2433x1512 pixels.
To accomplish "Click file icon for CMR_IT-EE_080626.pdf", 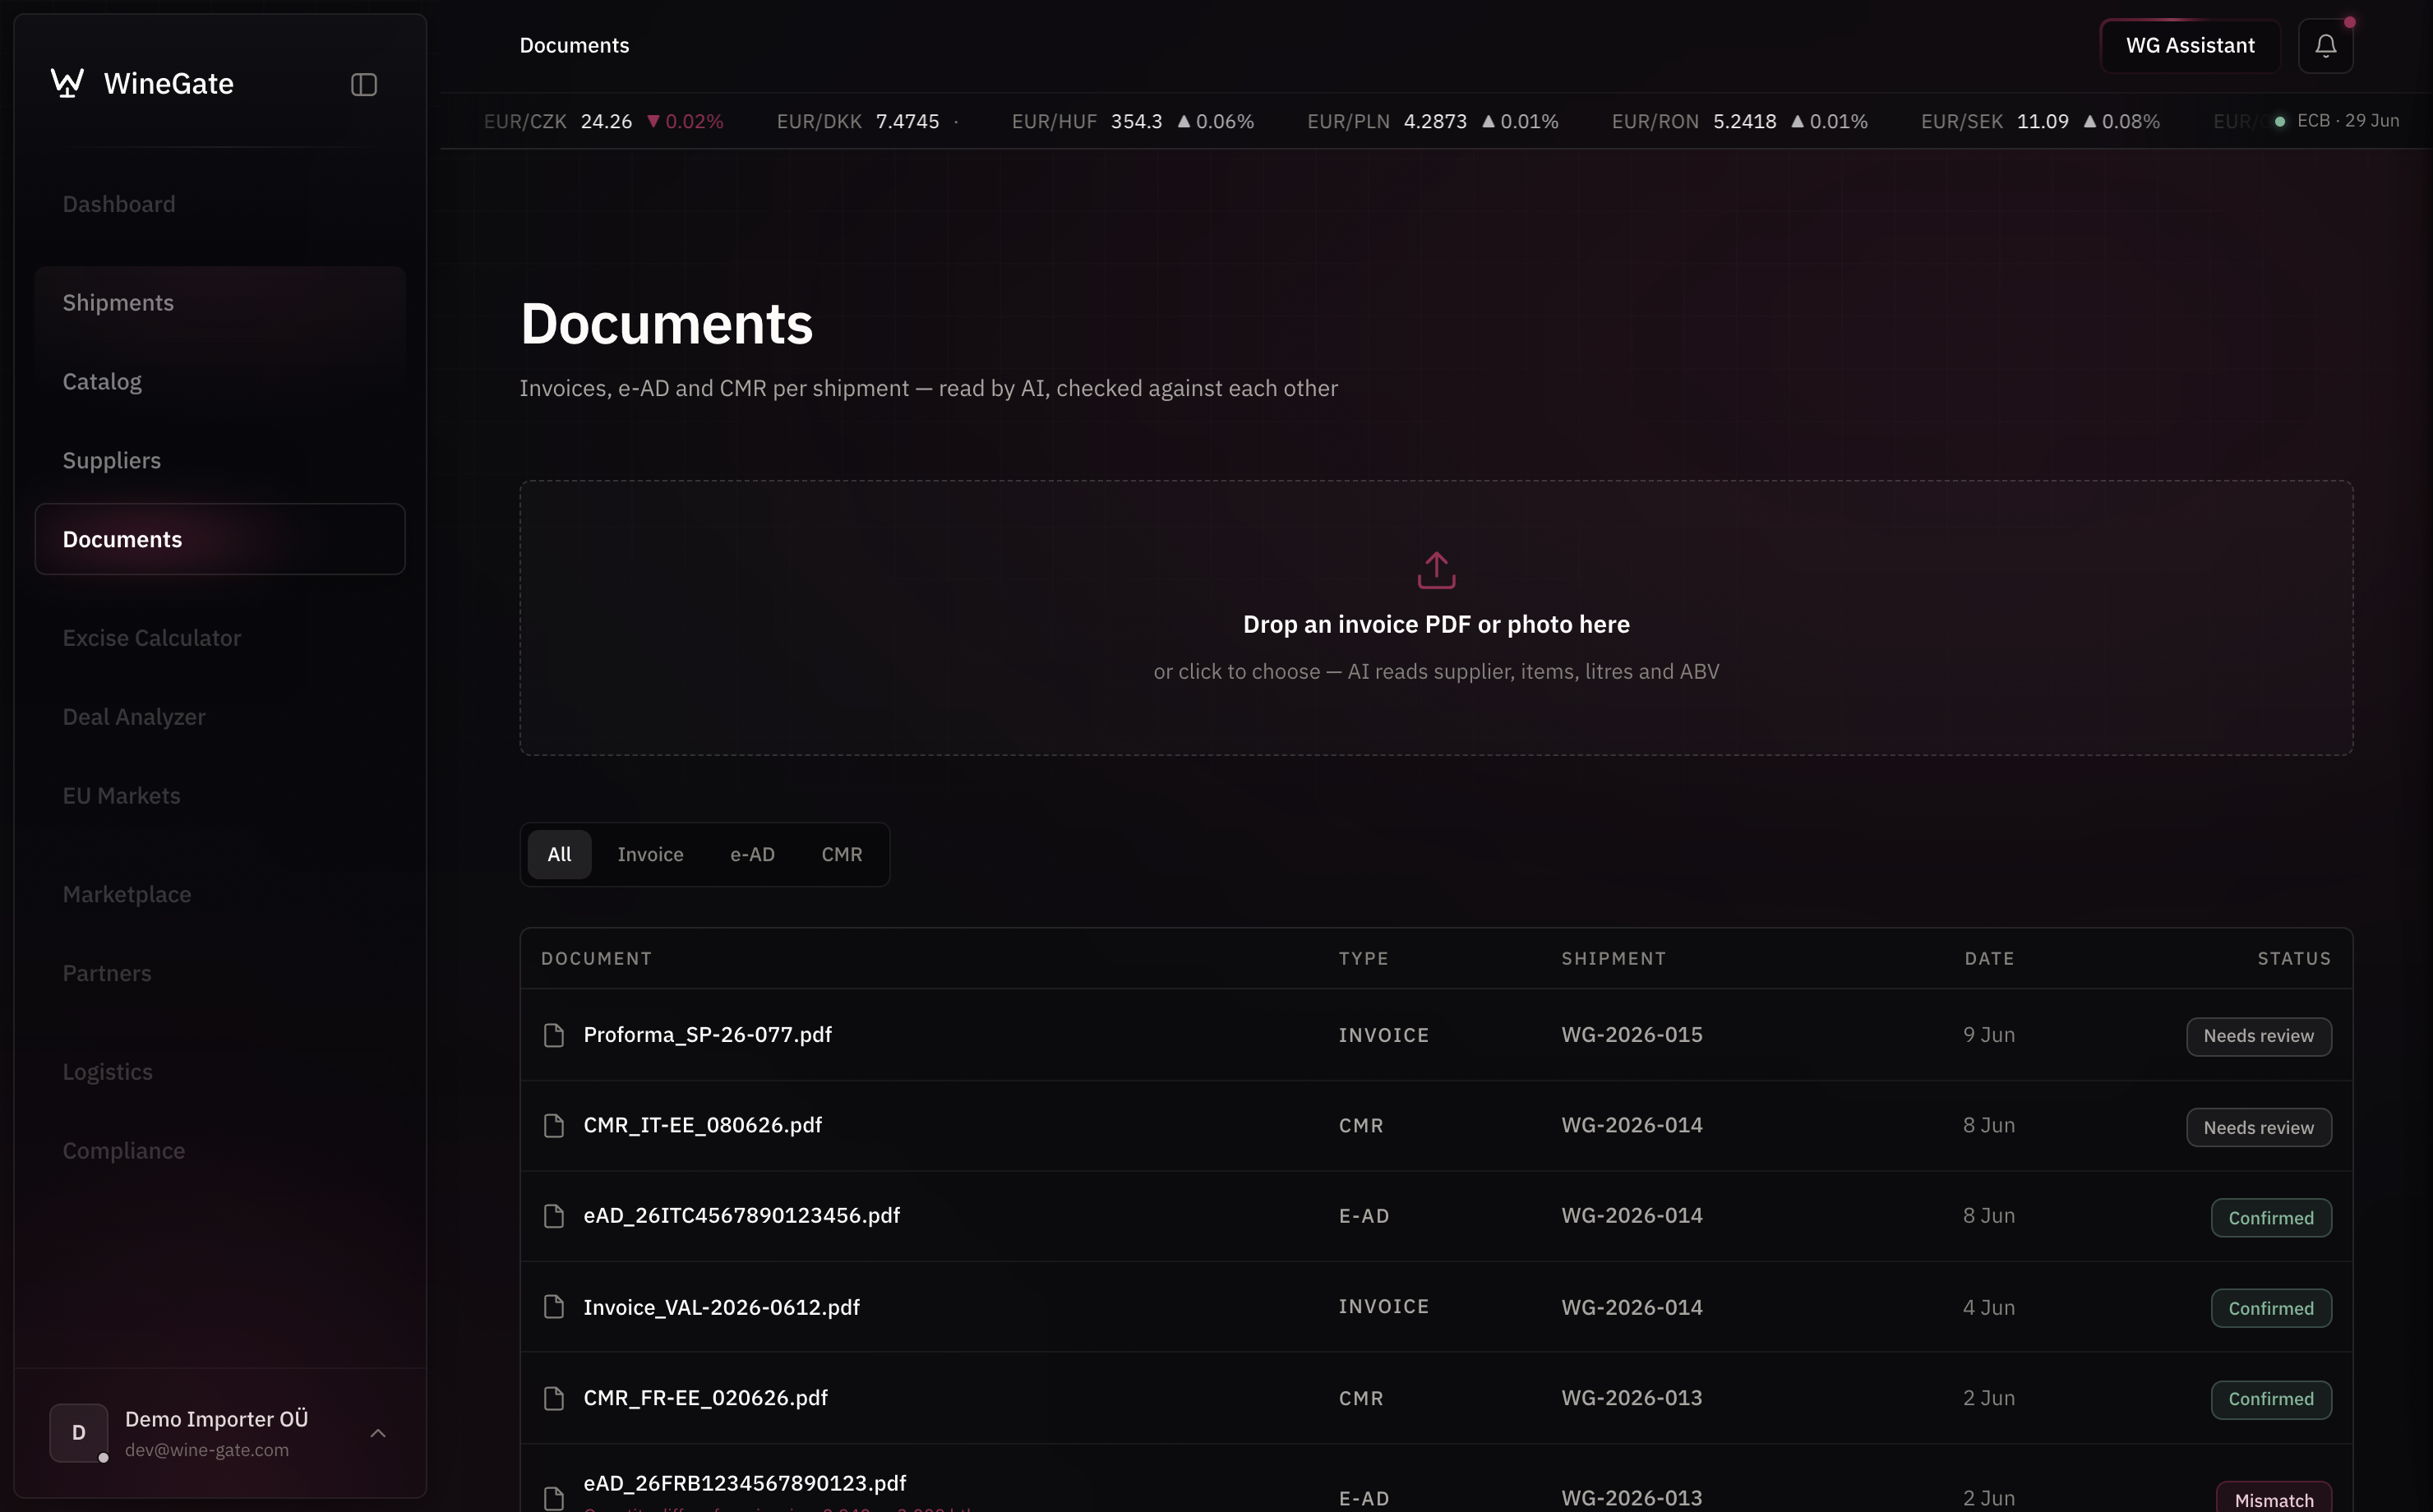I will tap(554, 1126).
